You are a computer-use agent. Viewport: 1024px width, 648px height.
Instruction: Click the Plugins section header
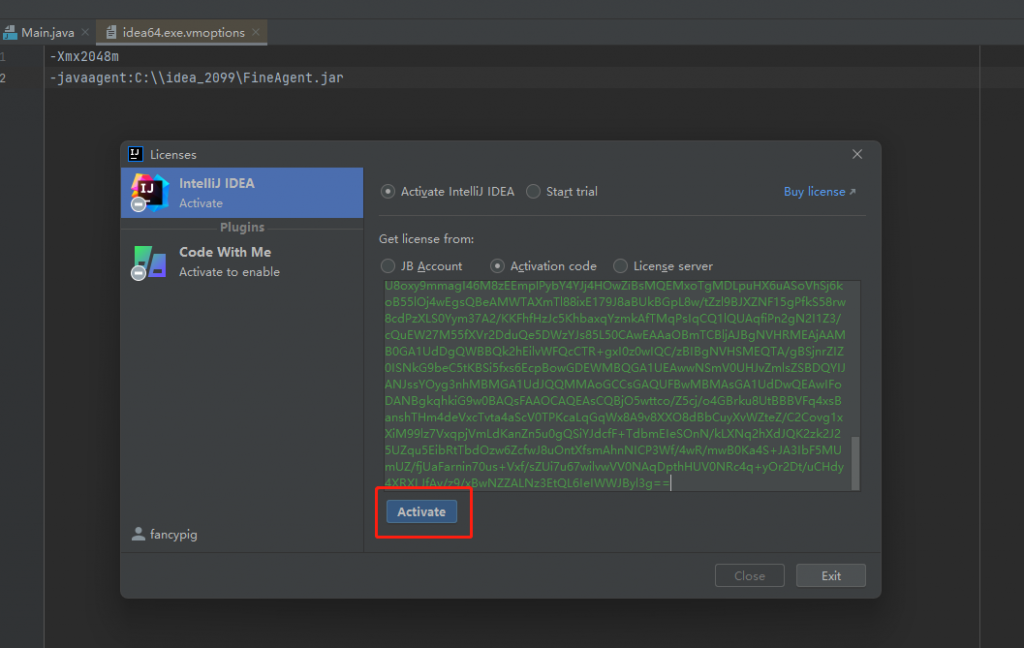point(242,227)
